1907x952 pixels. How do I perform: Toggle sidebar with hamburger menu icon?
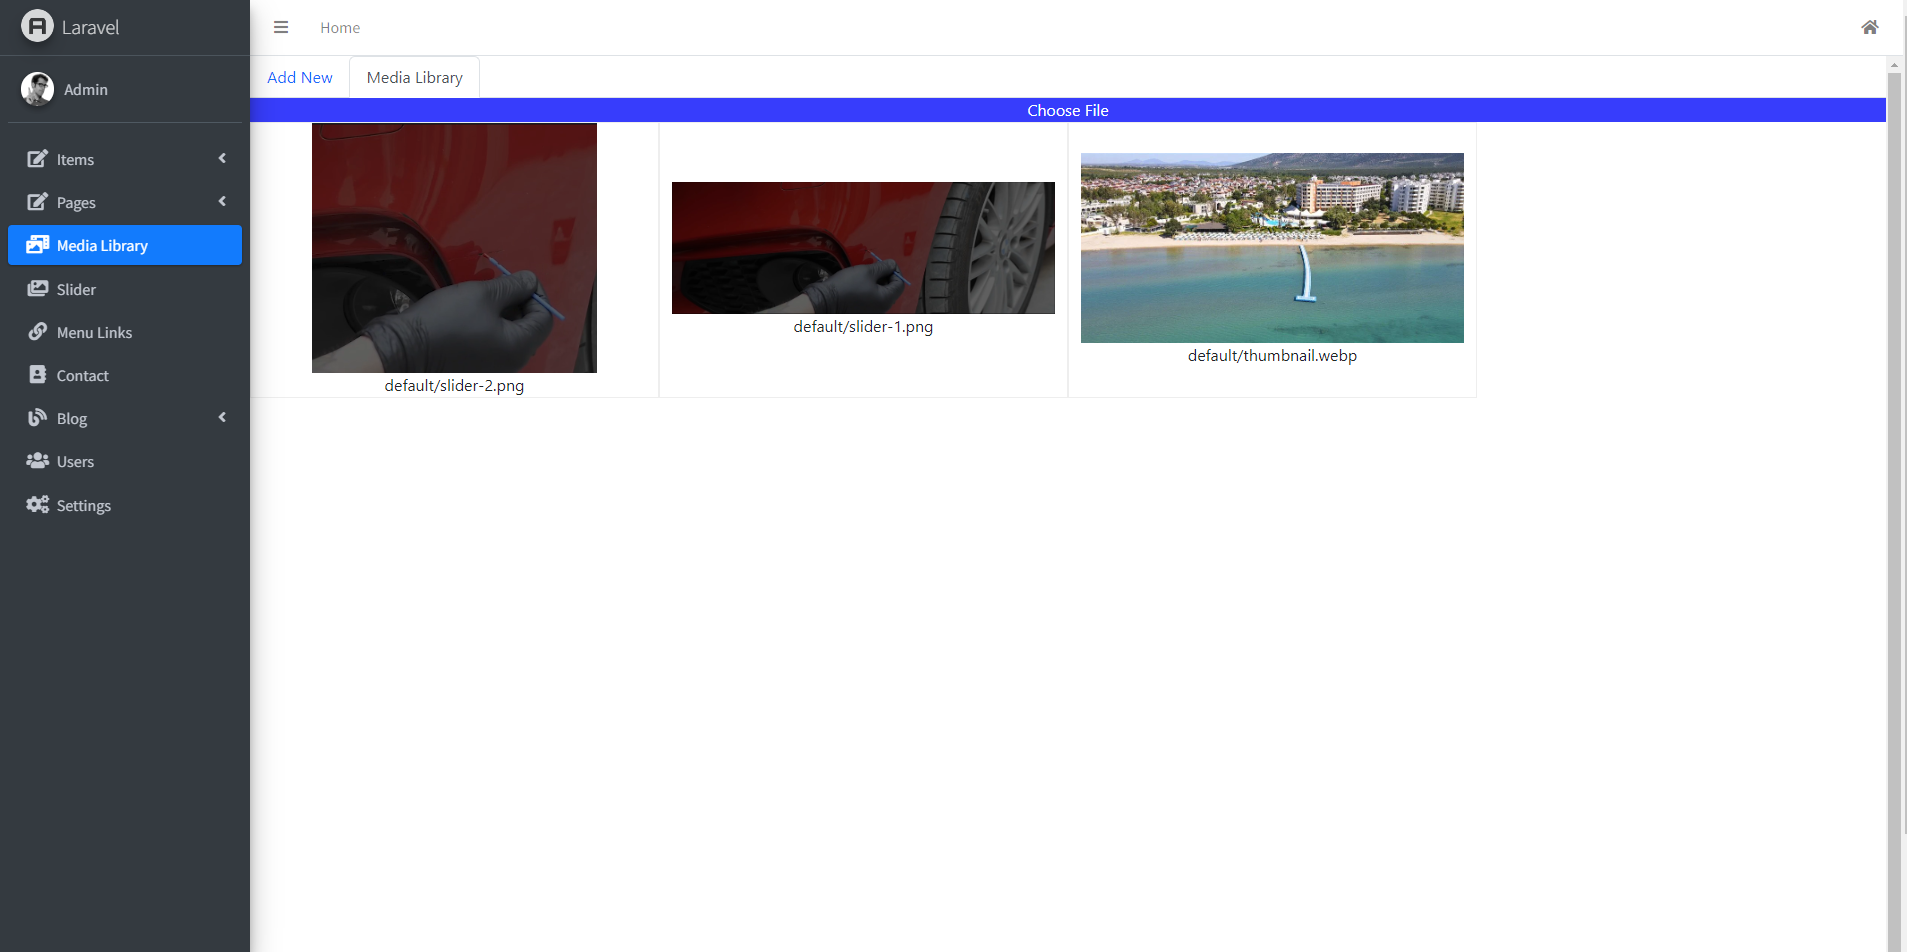(281, 28)
